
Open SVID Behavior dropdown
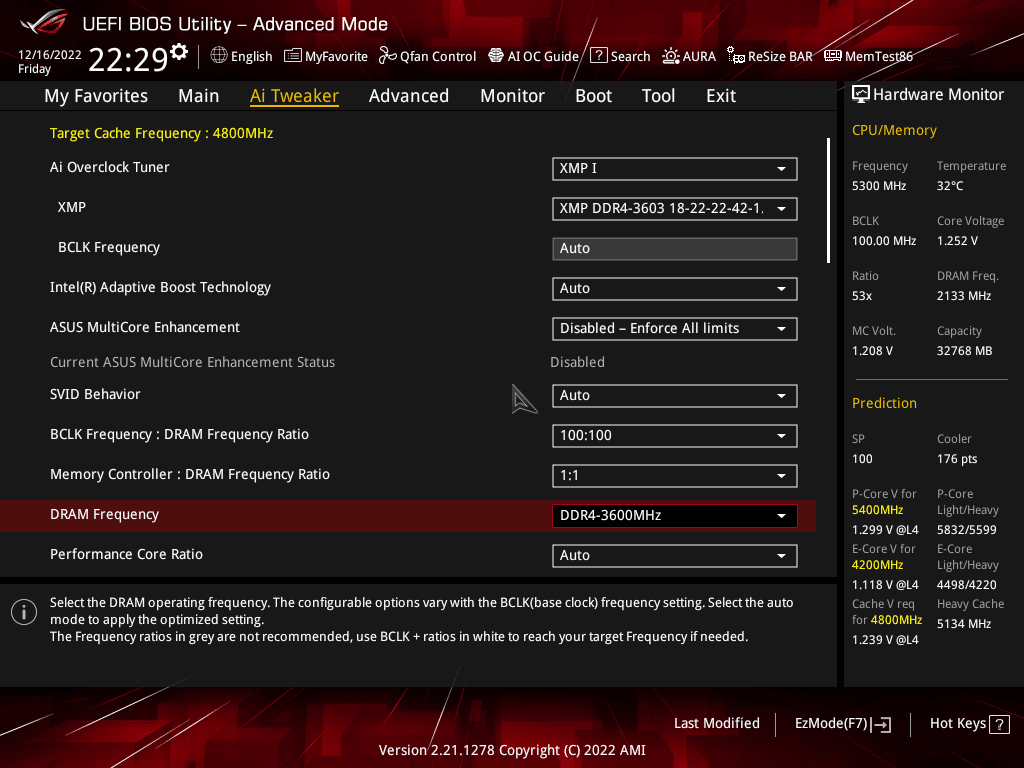[675, 396]
